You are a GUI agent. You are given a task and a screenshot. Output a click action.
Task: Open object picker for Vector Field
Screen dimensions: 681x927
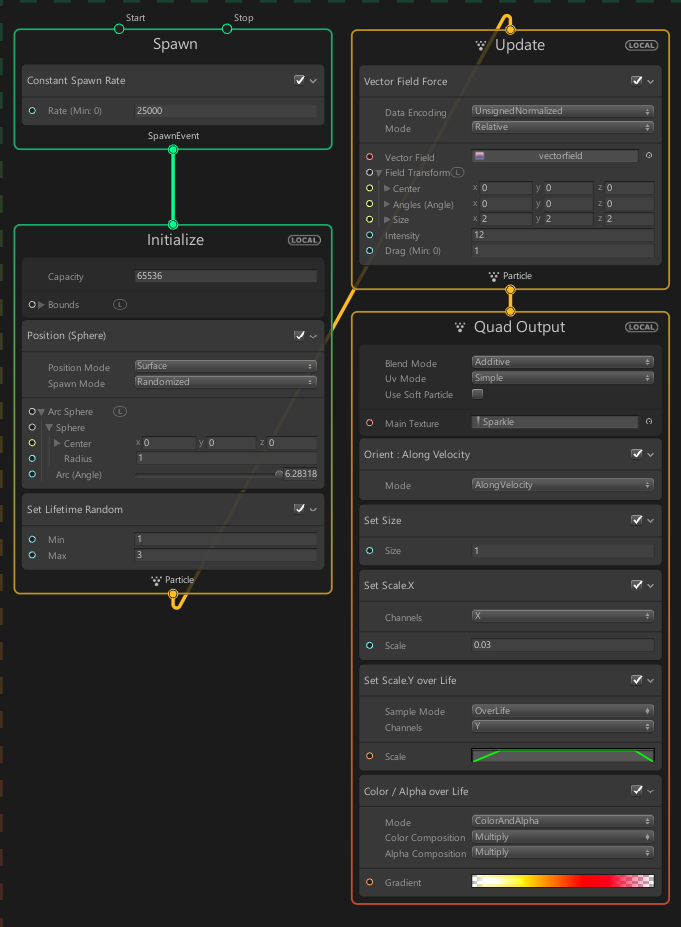(649, 155)
